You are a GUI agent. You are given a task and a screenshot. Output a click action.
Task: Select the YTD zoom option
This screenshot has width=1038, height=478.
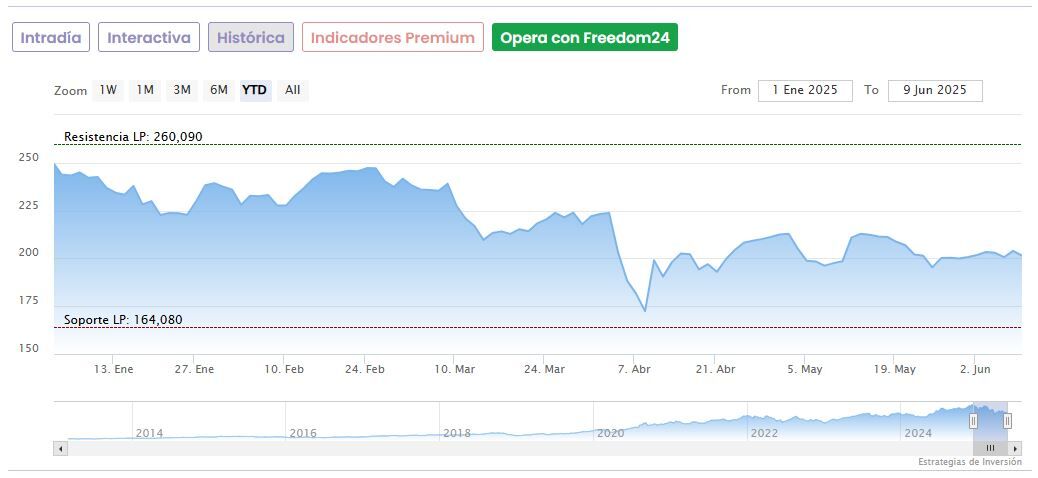[255, 90]
